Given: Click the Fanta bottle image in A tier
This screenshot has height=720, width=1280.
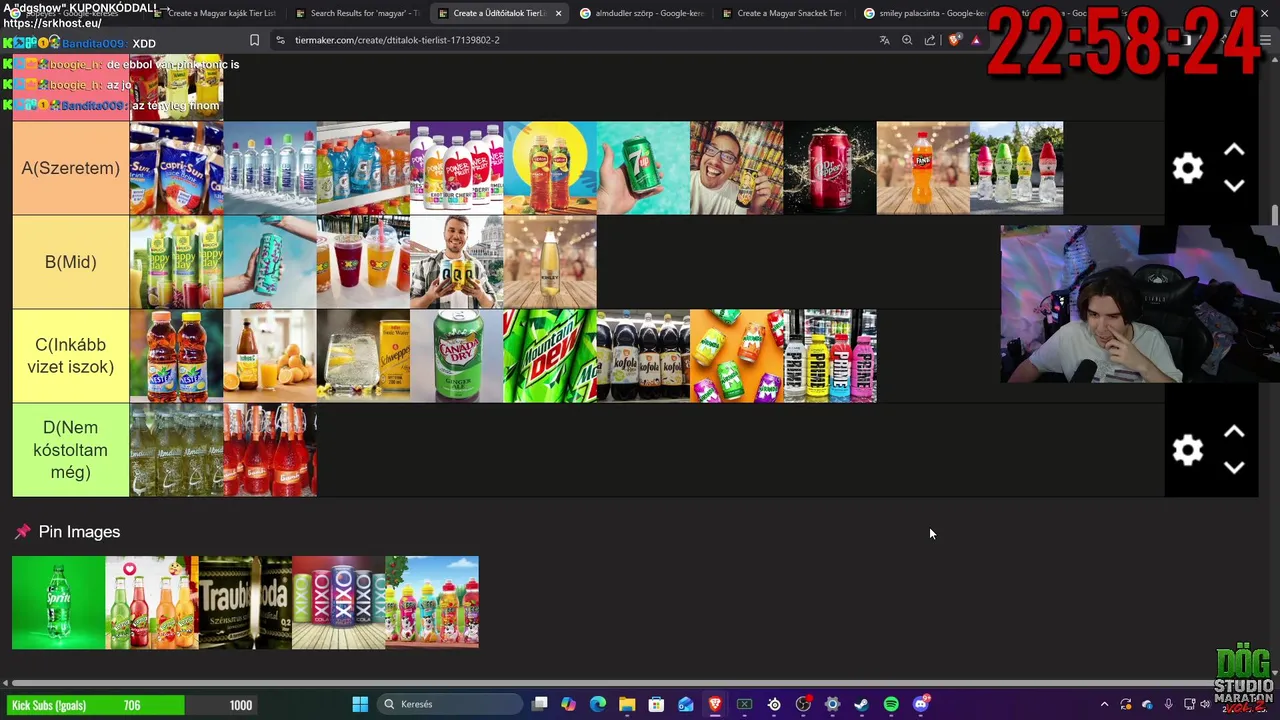Looking at the screenshot, I should click(923, 168).
